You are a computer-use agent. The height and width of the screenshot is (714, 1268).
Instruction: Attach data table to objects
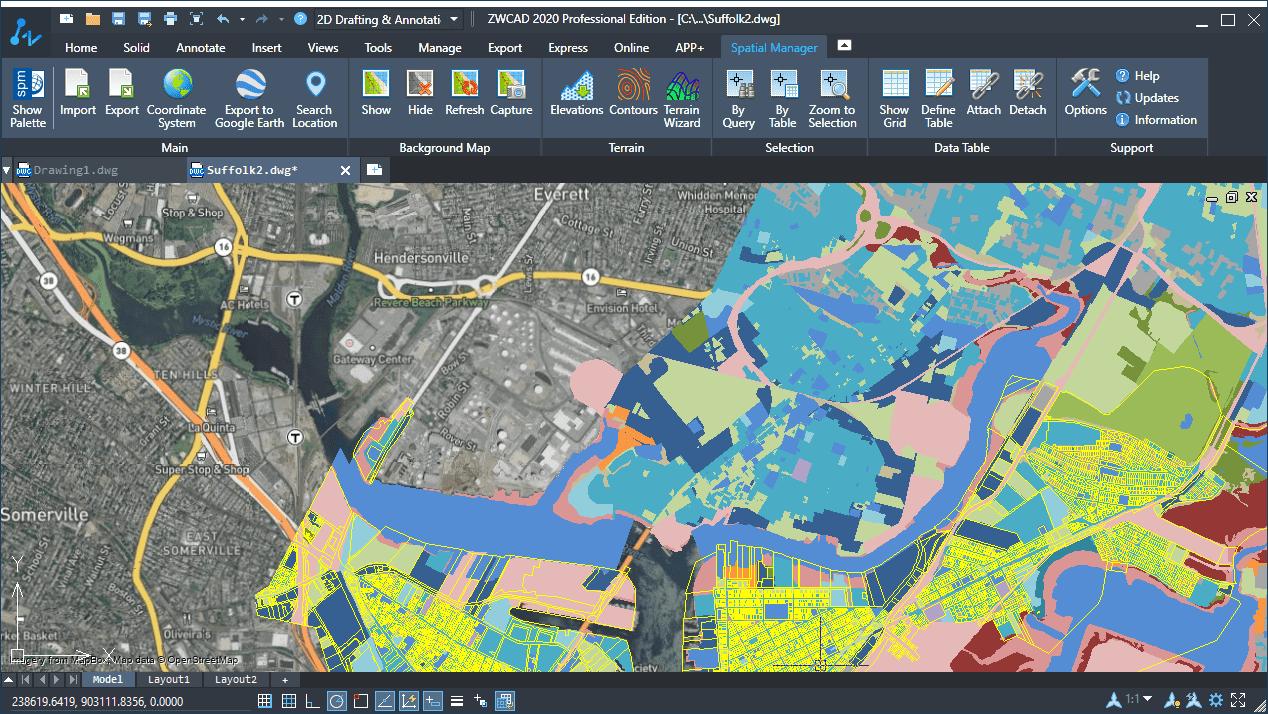(x=983, y=93)
